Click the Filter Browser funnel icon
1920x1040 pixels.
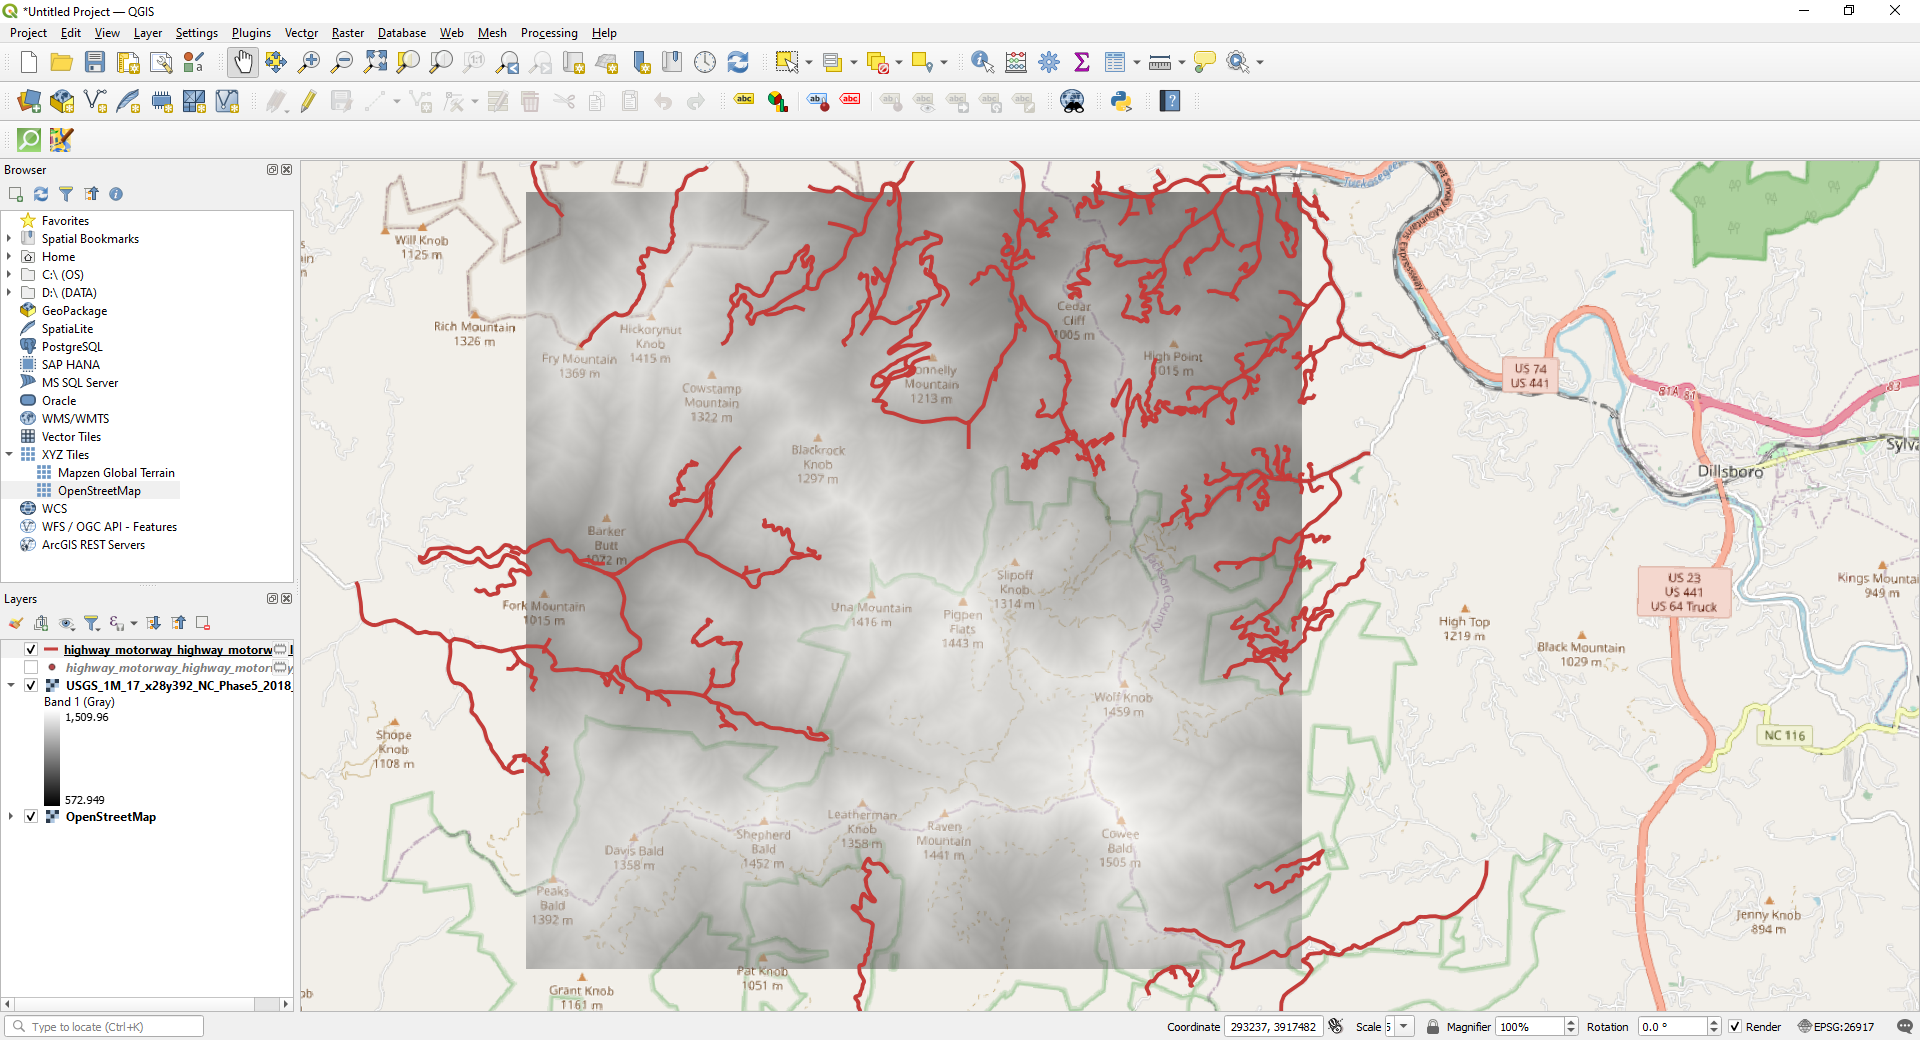(x=66, y=194)
